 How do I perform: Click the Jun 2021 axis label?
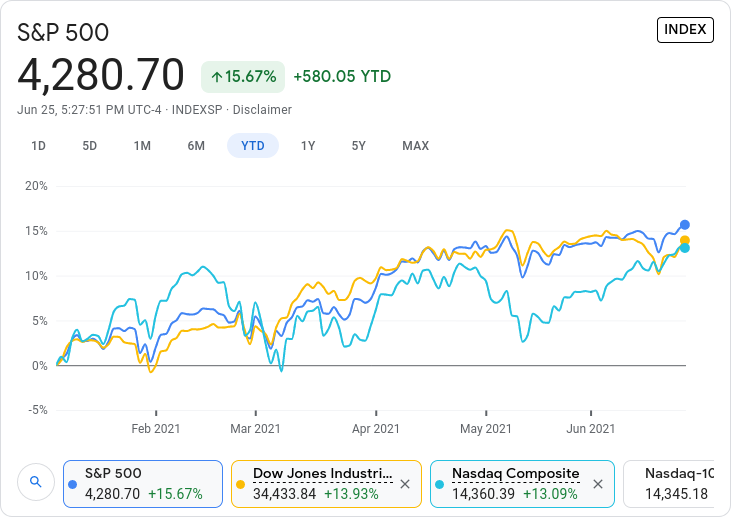pyautogui.click(x=591, y=429)
